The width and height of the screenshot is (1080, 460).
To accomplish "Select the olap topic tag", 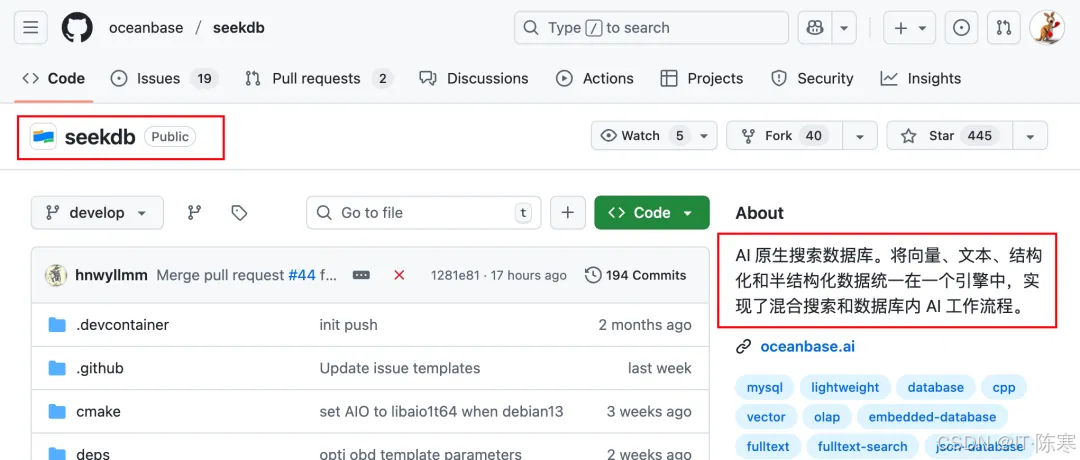I will (827, 417).
